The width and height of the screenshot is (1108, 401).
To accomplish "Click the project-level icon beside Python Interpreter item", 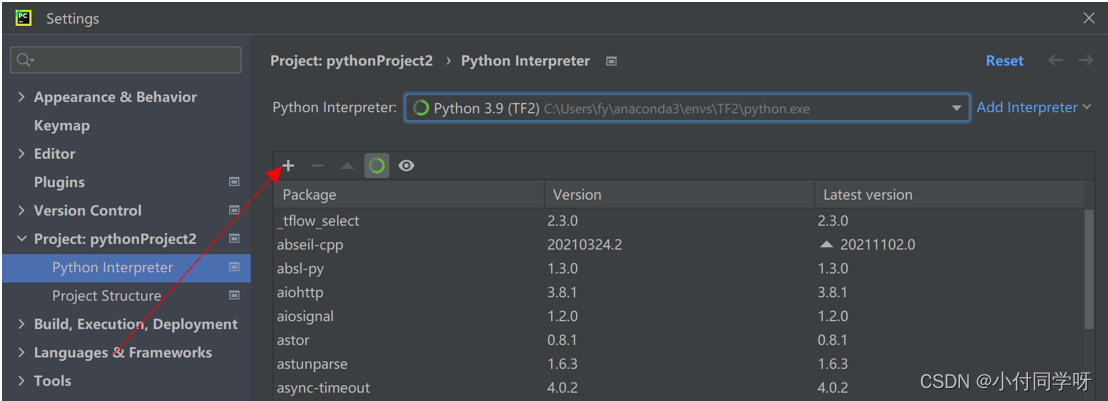I will (235, 267).
